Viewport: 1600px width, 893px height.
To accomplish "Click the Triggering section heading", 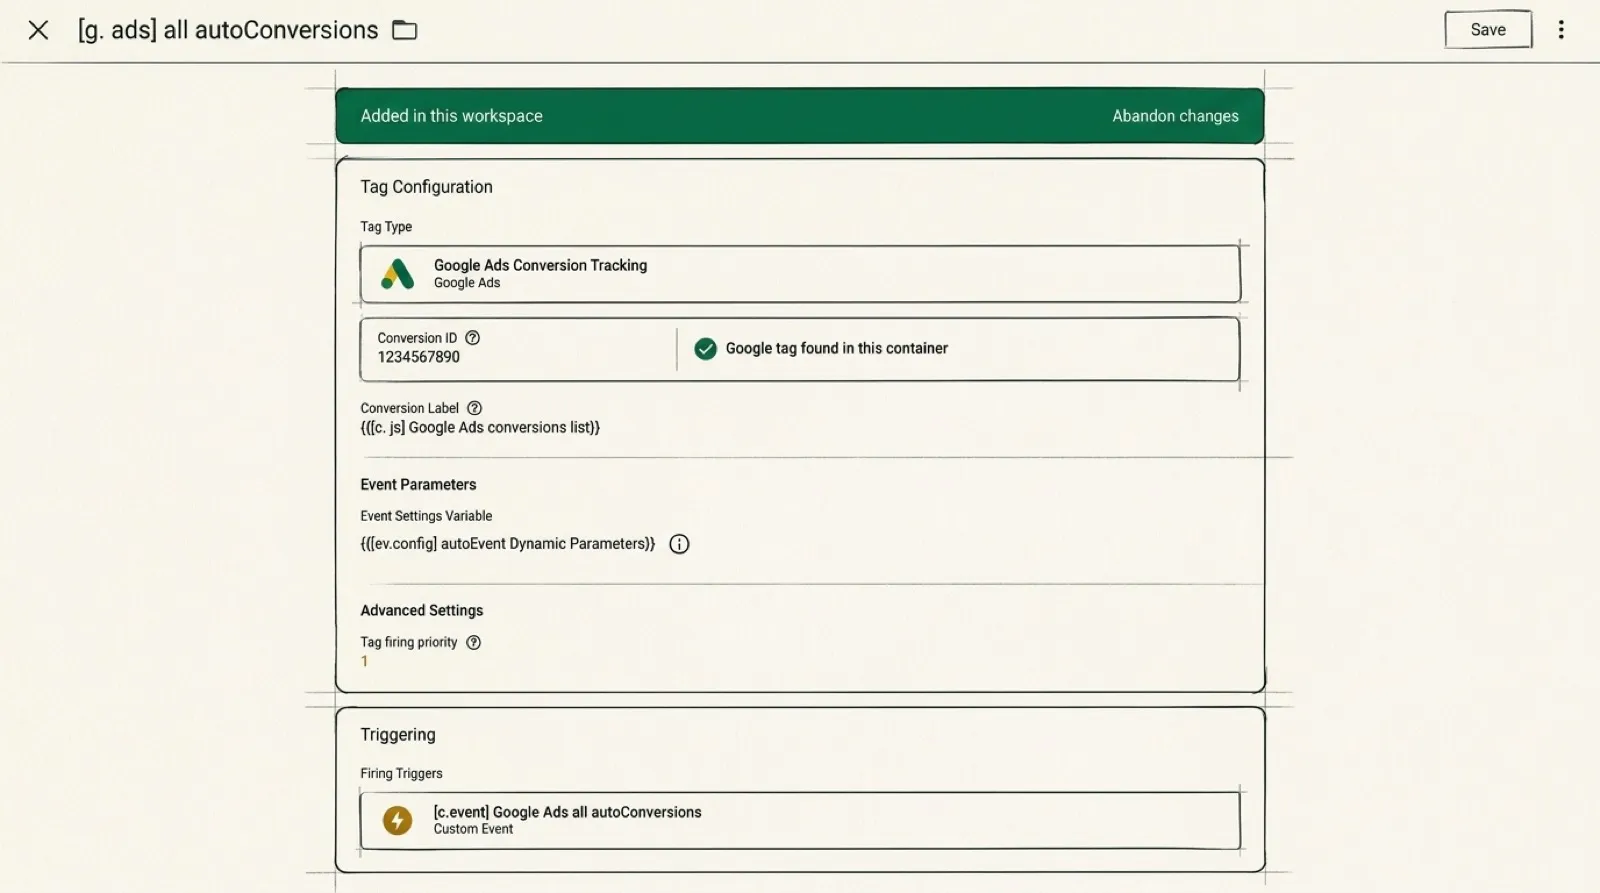I will point(398,735).
